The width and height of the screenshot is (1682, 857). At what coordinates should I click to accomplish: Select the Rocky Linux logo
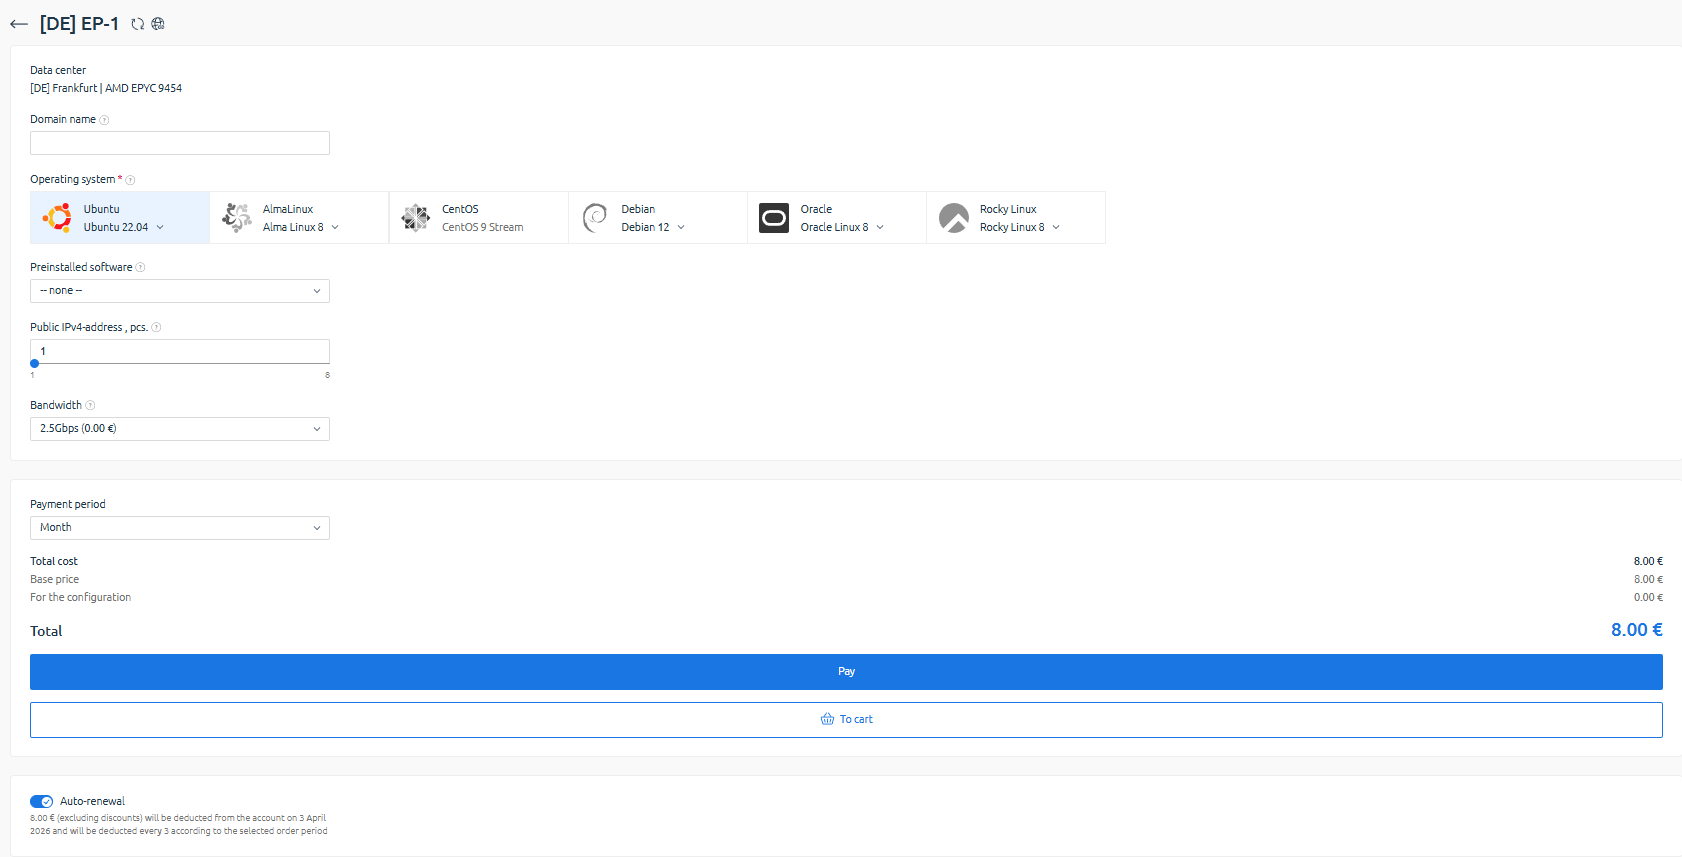pos(954,218)
